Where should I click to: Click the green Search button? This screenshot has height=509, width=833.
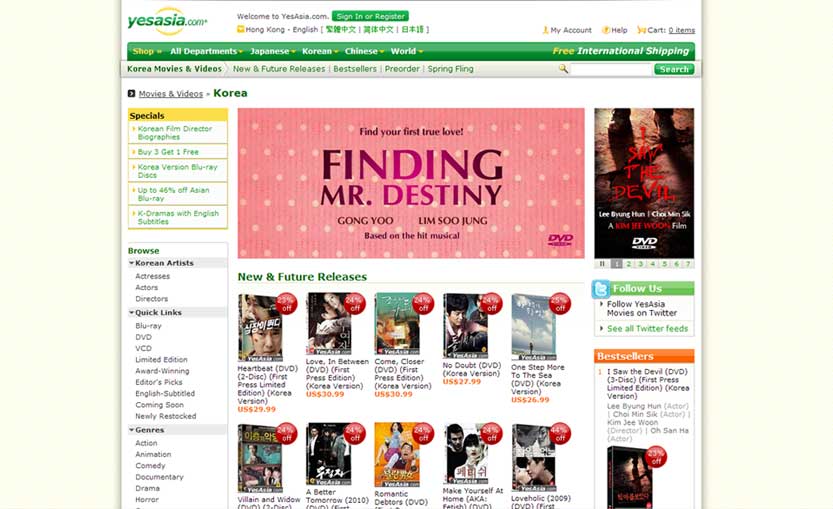coord(674,69)
